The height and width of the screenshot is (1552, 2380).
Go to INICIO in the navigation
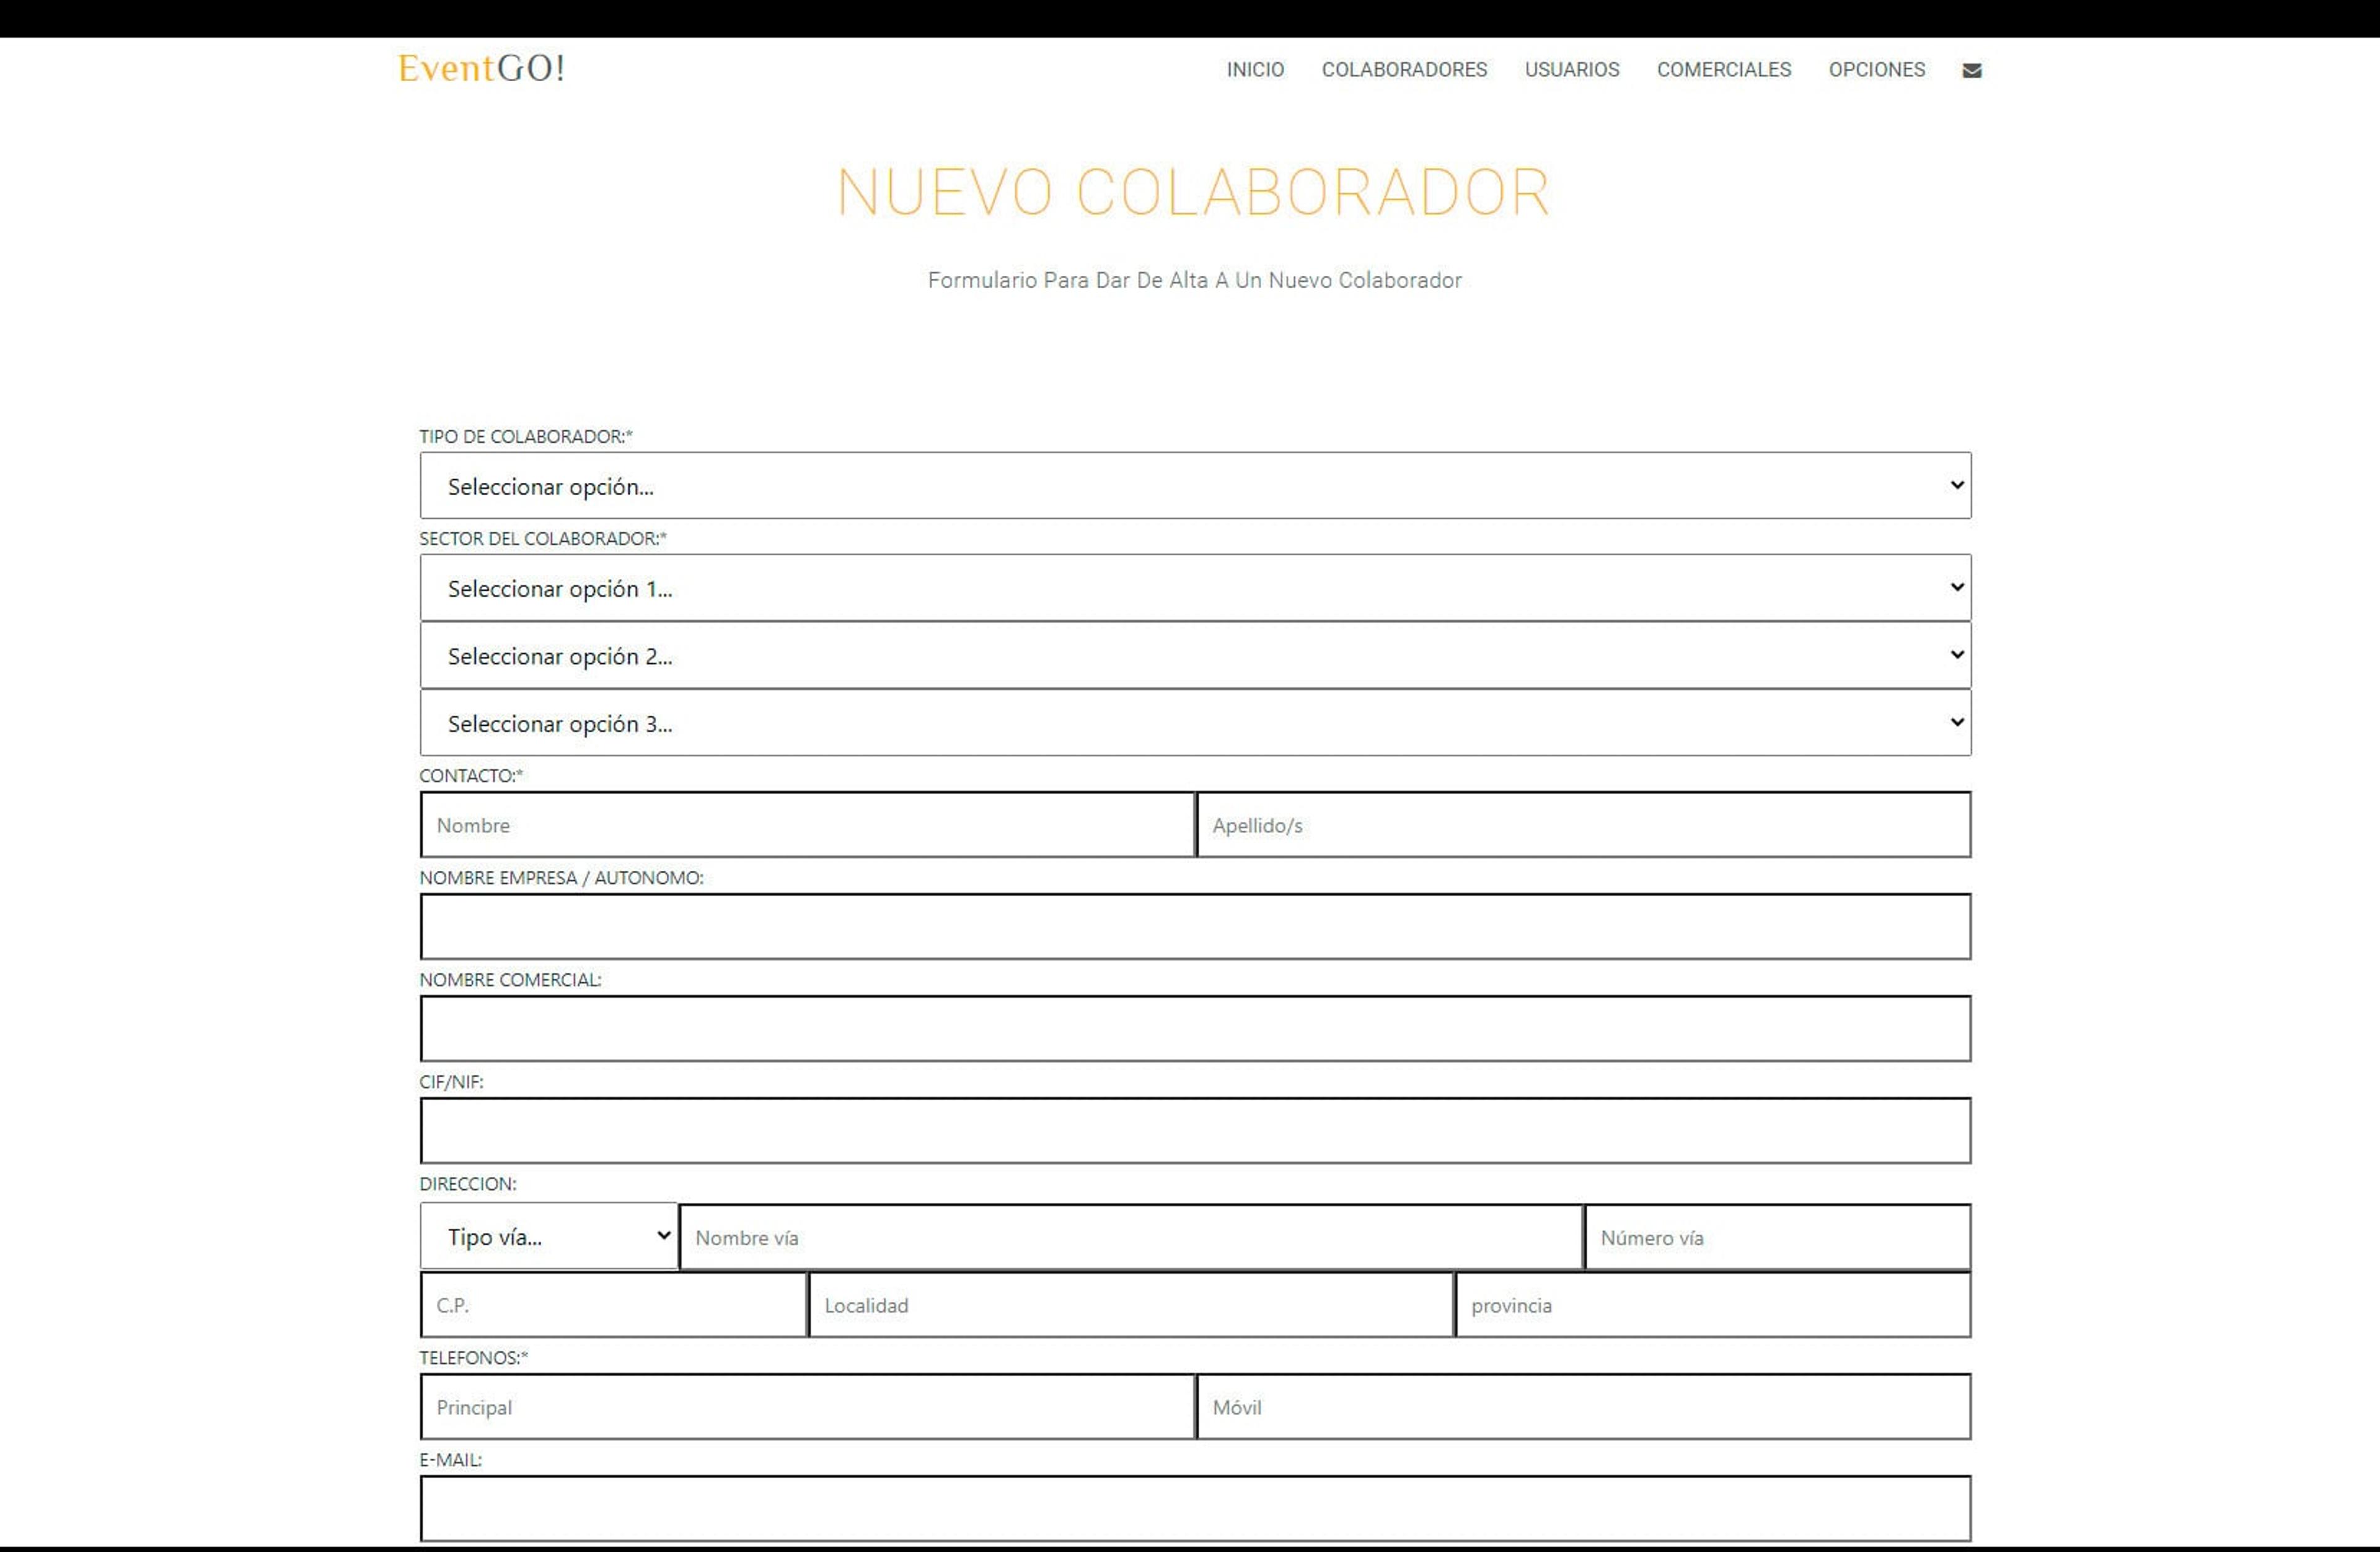pyautogui.click(x=1255, y=70)
